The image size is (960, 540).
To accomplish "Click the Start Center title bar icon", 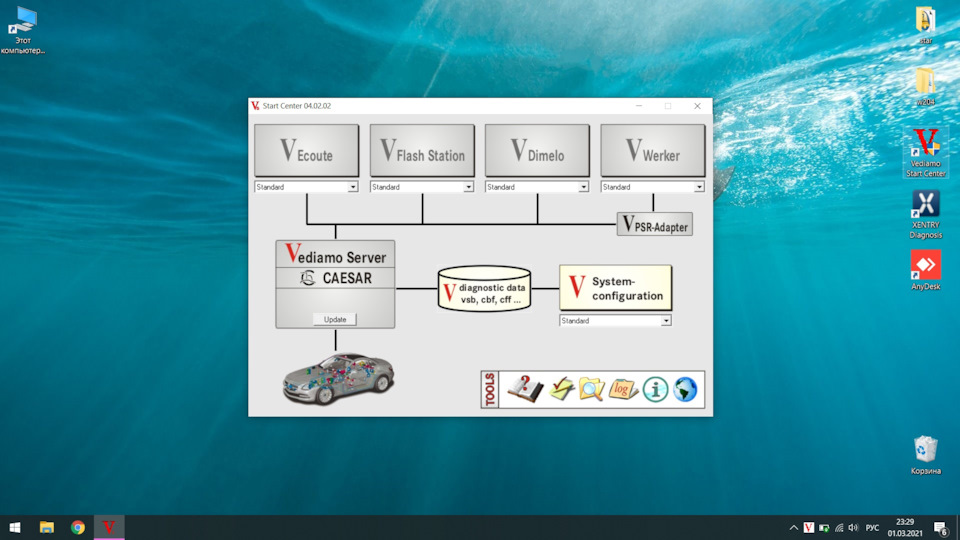I will [255, 106].
